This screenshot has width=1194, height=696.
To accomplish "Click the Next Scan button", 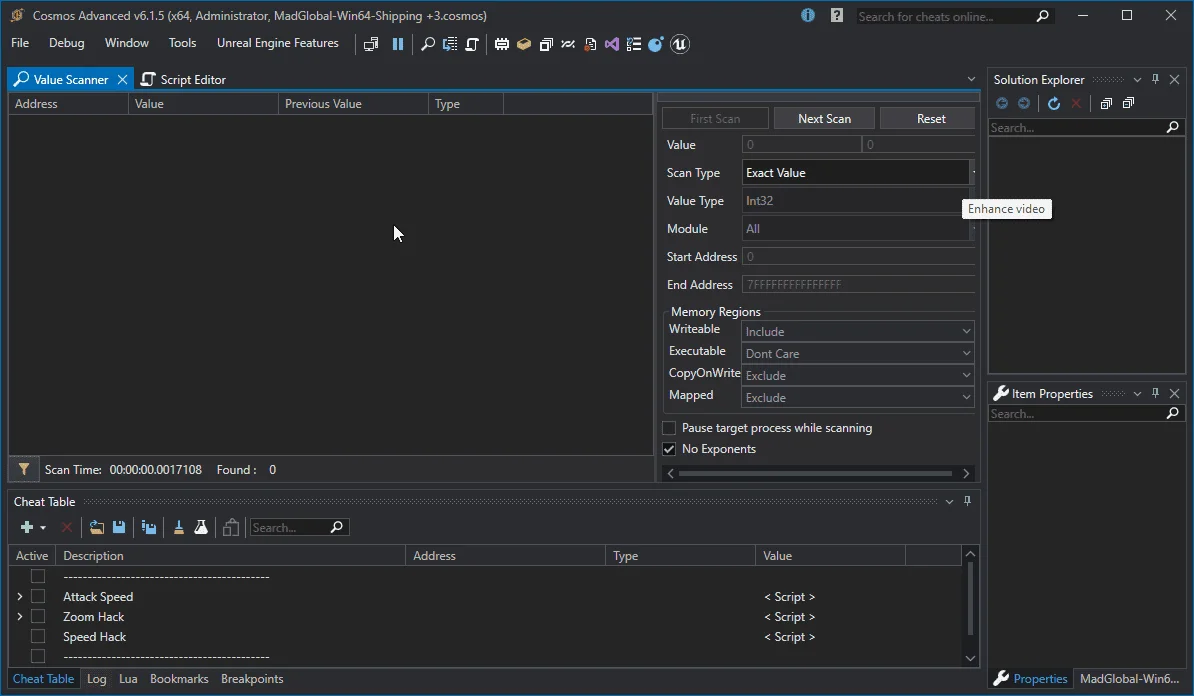I will (x=824, y=119).
